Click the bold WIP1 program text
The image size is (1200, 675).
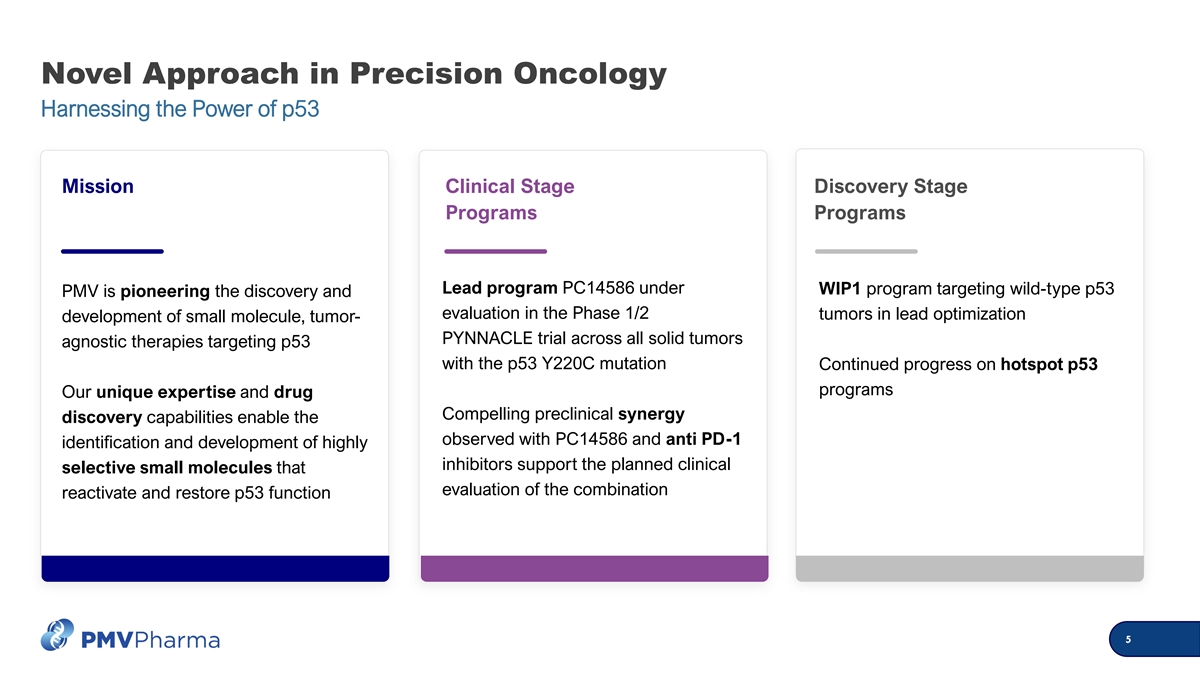coord(839,289)
